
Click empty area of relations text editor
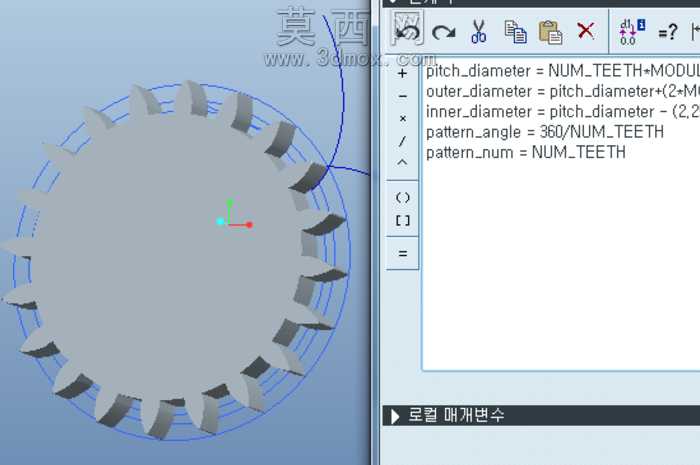(x=561, y=268)
